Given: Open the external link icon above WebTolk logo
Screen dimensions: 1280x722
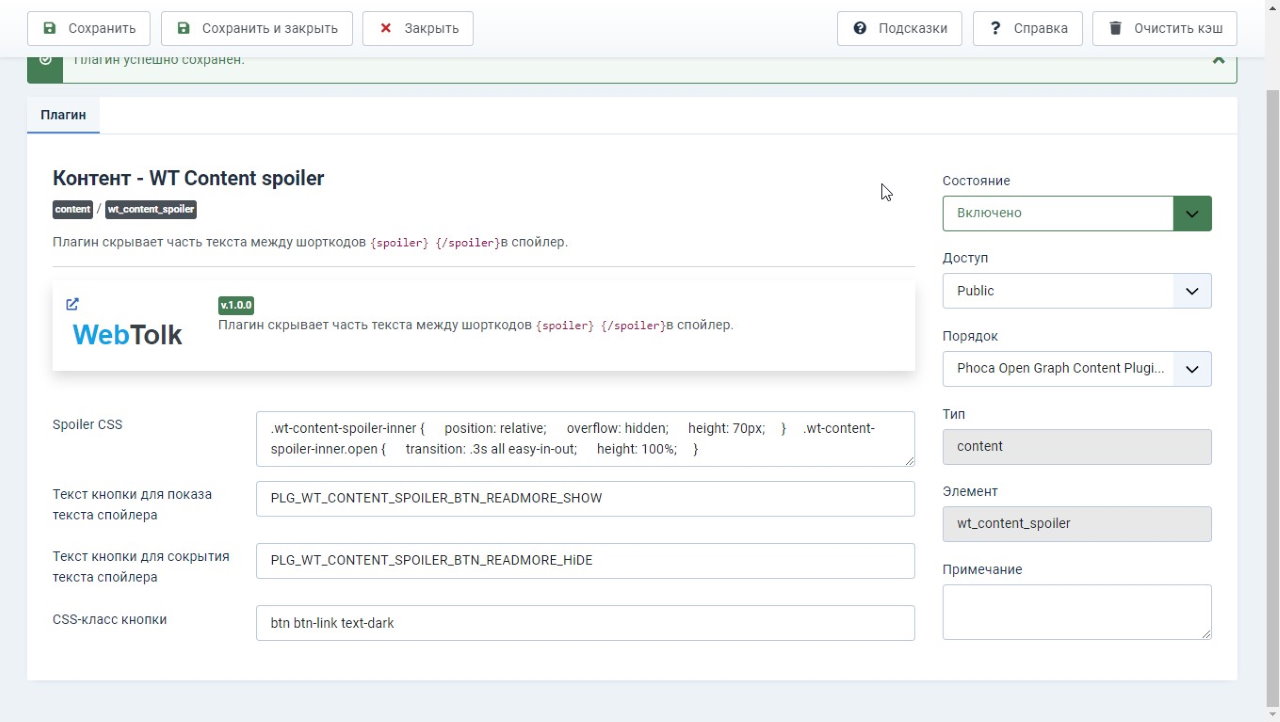Looking at the screenshot, I should click(72, 304).
